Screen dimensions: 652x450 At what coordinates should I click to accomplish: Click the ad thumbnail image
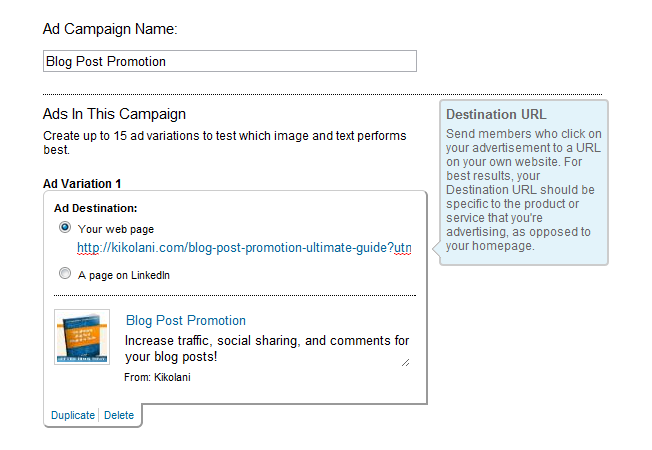point(82,336)
